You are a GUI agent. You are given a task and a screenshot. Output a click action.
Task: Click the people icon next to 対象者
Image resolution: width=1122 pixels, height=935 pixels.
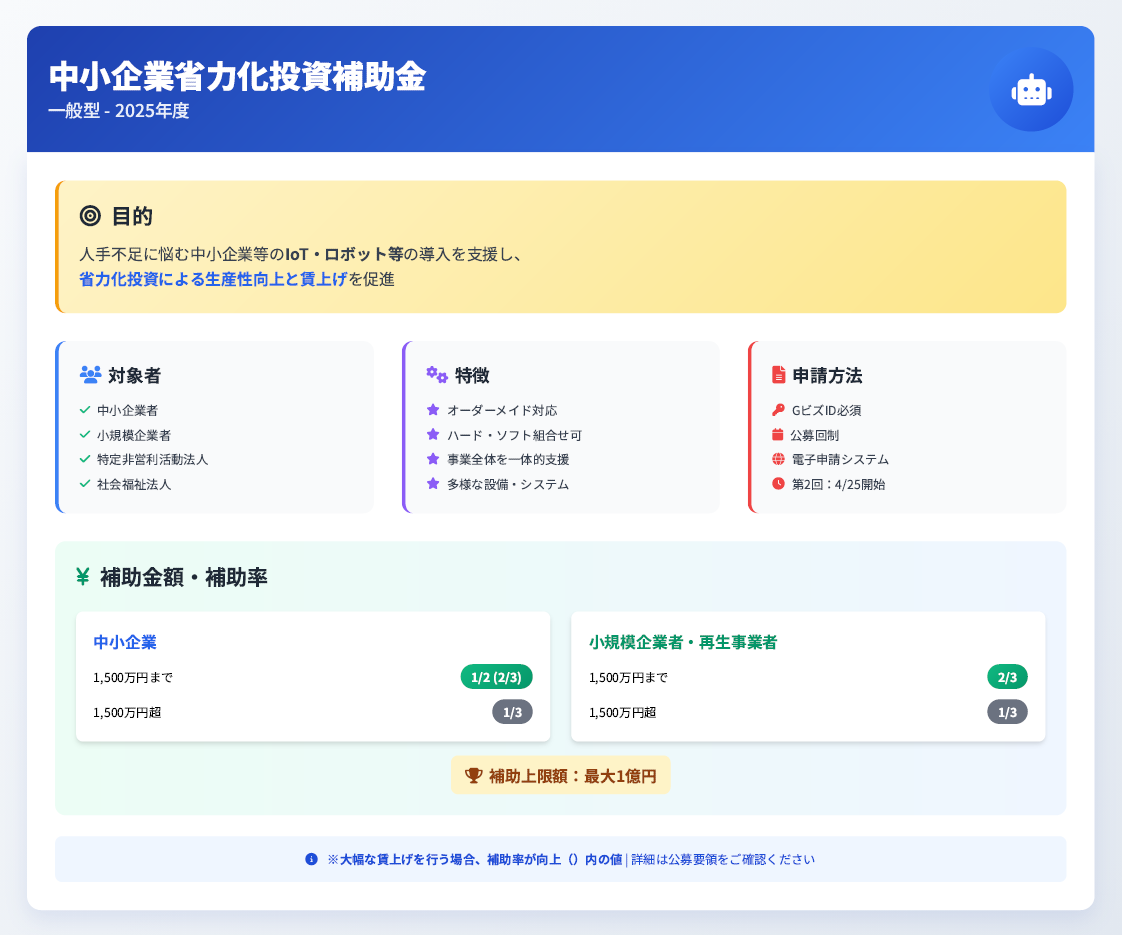tap(90, 375)
